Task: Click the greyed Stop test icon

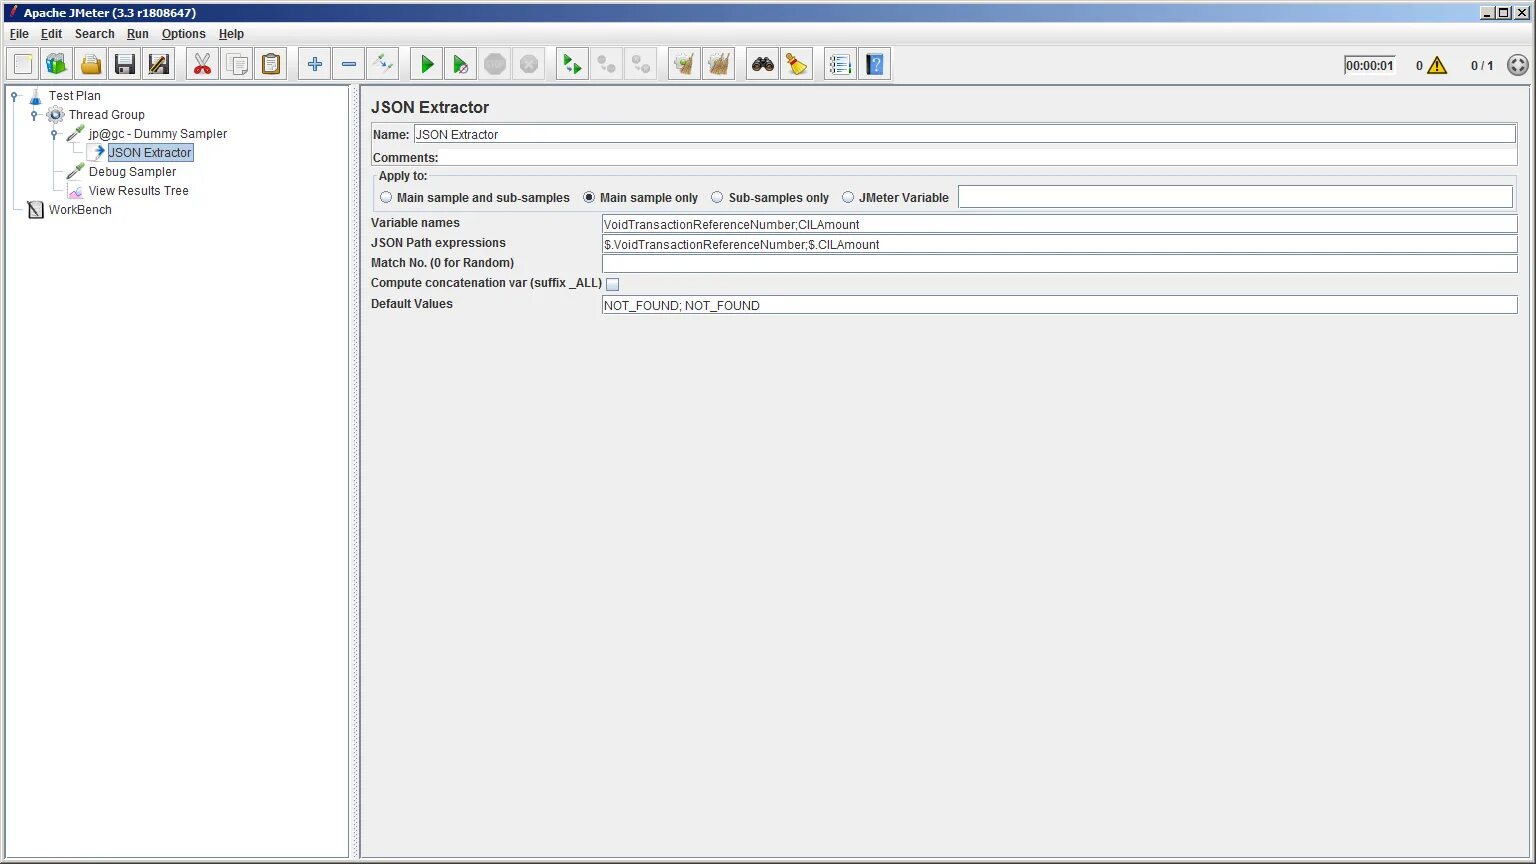Action: pyautogui.click(x=495, y=65)
